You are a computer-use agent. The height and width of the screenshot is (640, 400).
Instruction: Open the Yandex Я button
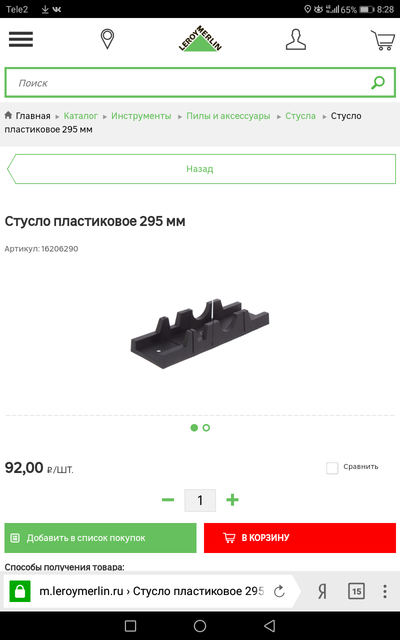click(322, 591)
